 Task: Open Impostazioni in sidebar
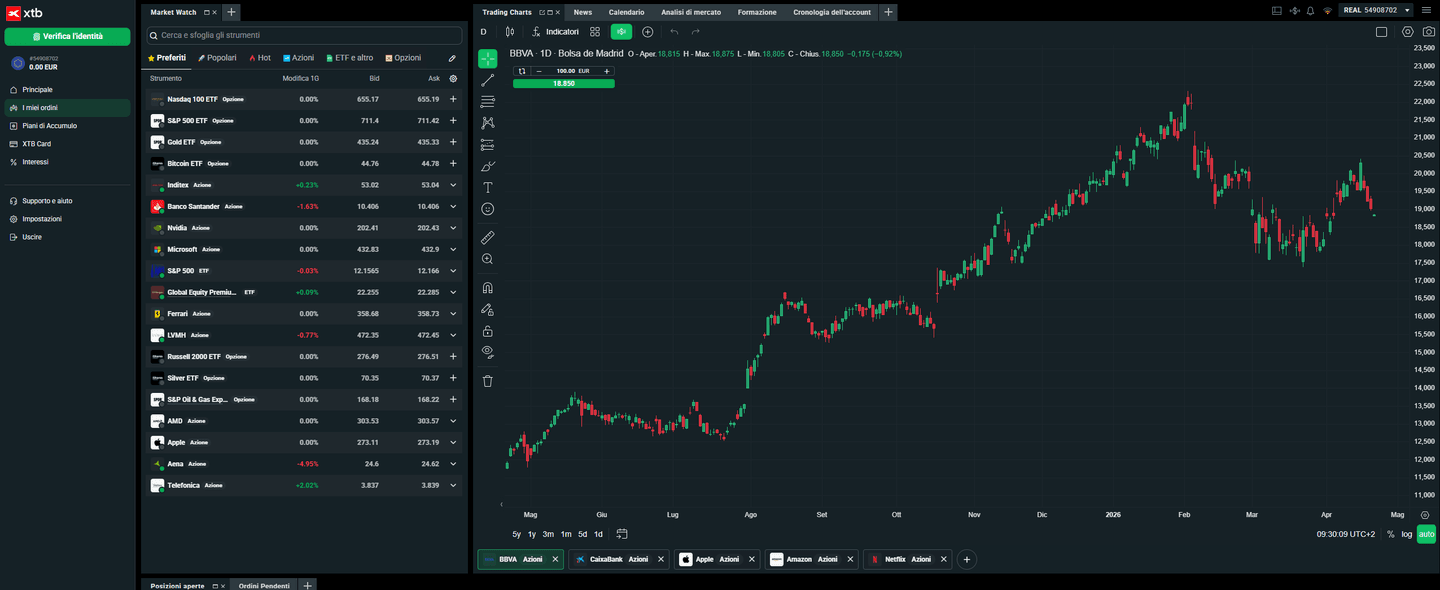(67, 219)
